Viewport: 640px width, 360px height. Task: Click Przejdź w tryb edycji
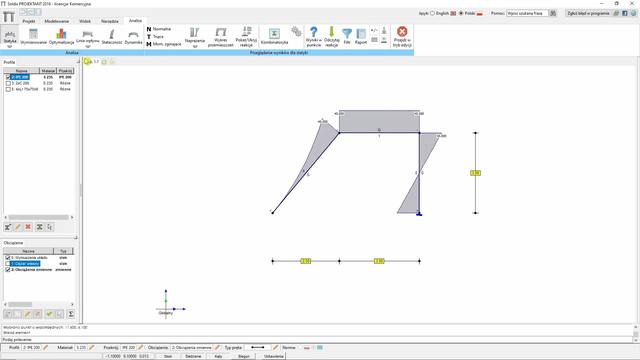click(x=402, y=37)
